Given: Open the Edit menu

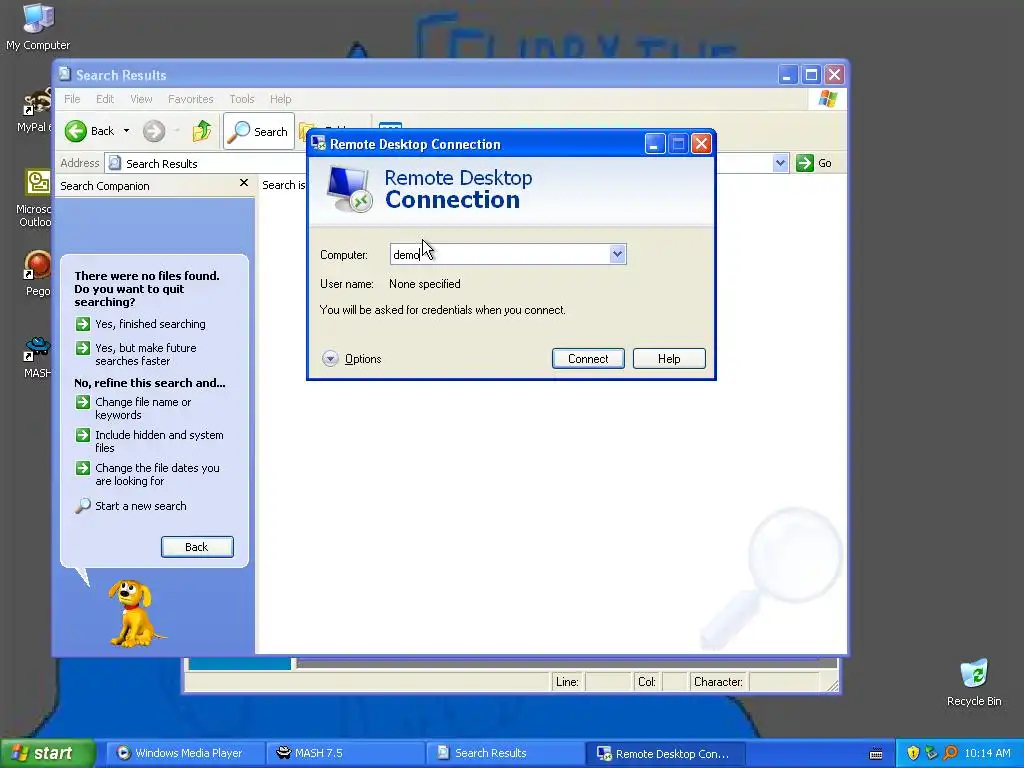Looking at the screenshot, I should coord(104,99).
